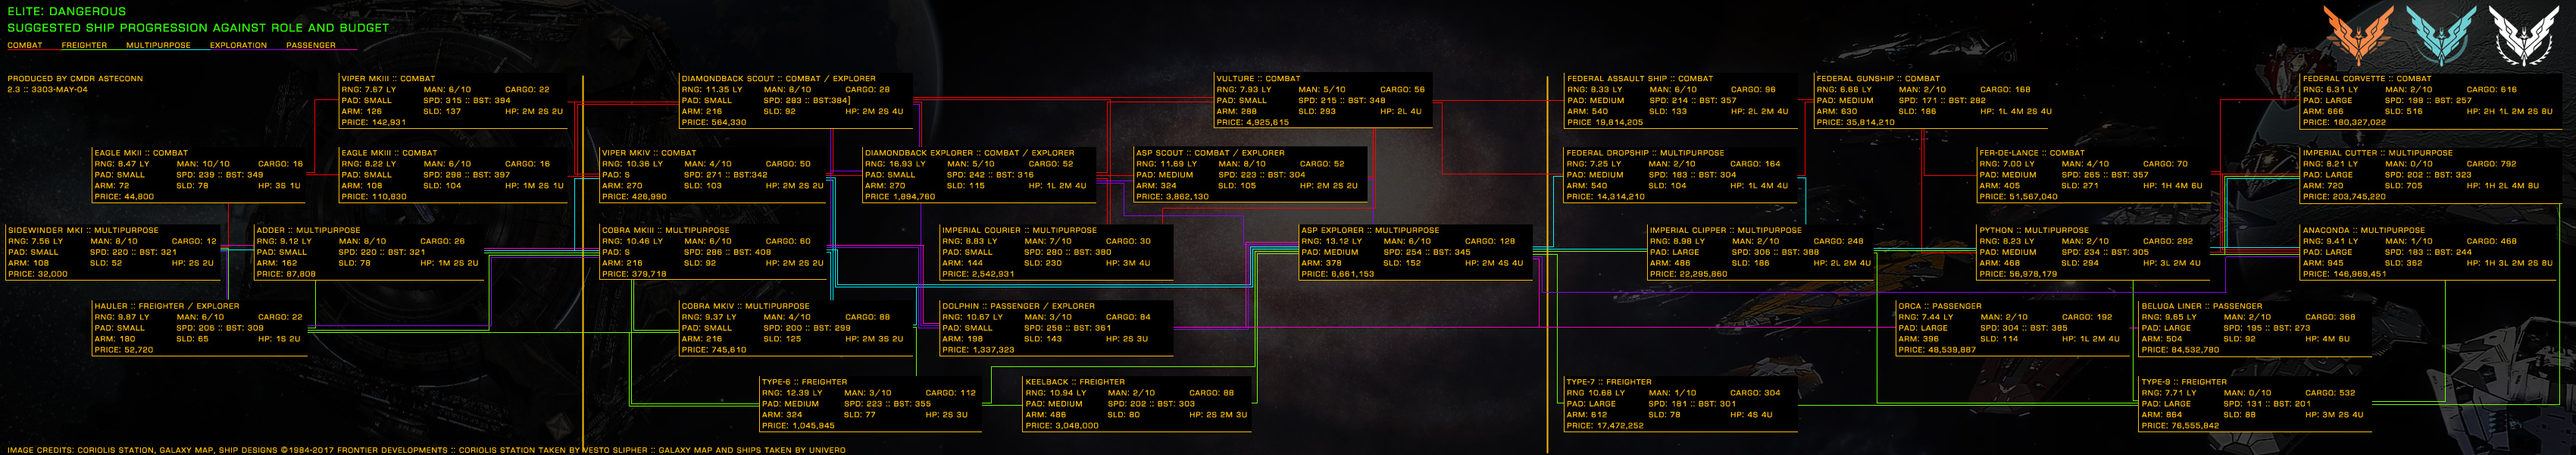The width and height of the screenshot is (2576, 455).
Task: Click "PRODUCED BY CMDR ASTECONN" text
Action: 75,78
